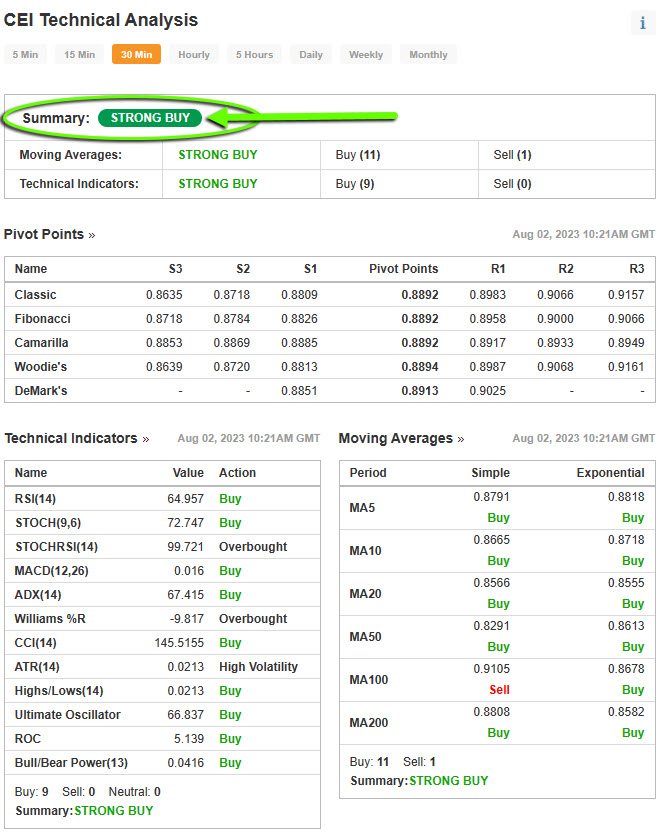
Task: Open the Pivot Points section link
Action: coord(50,234)
